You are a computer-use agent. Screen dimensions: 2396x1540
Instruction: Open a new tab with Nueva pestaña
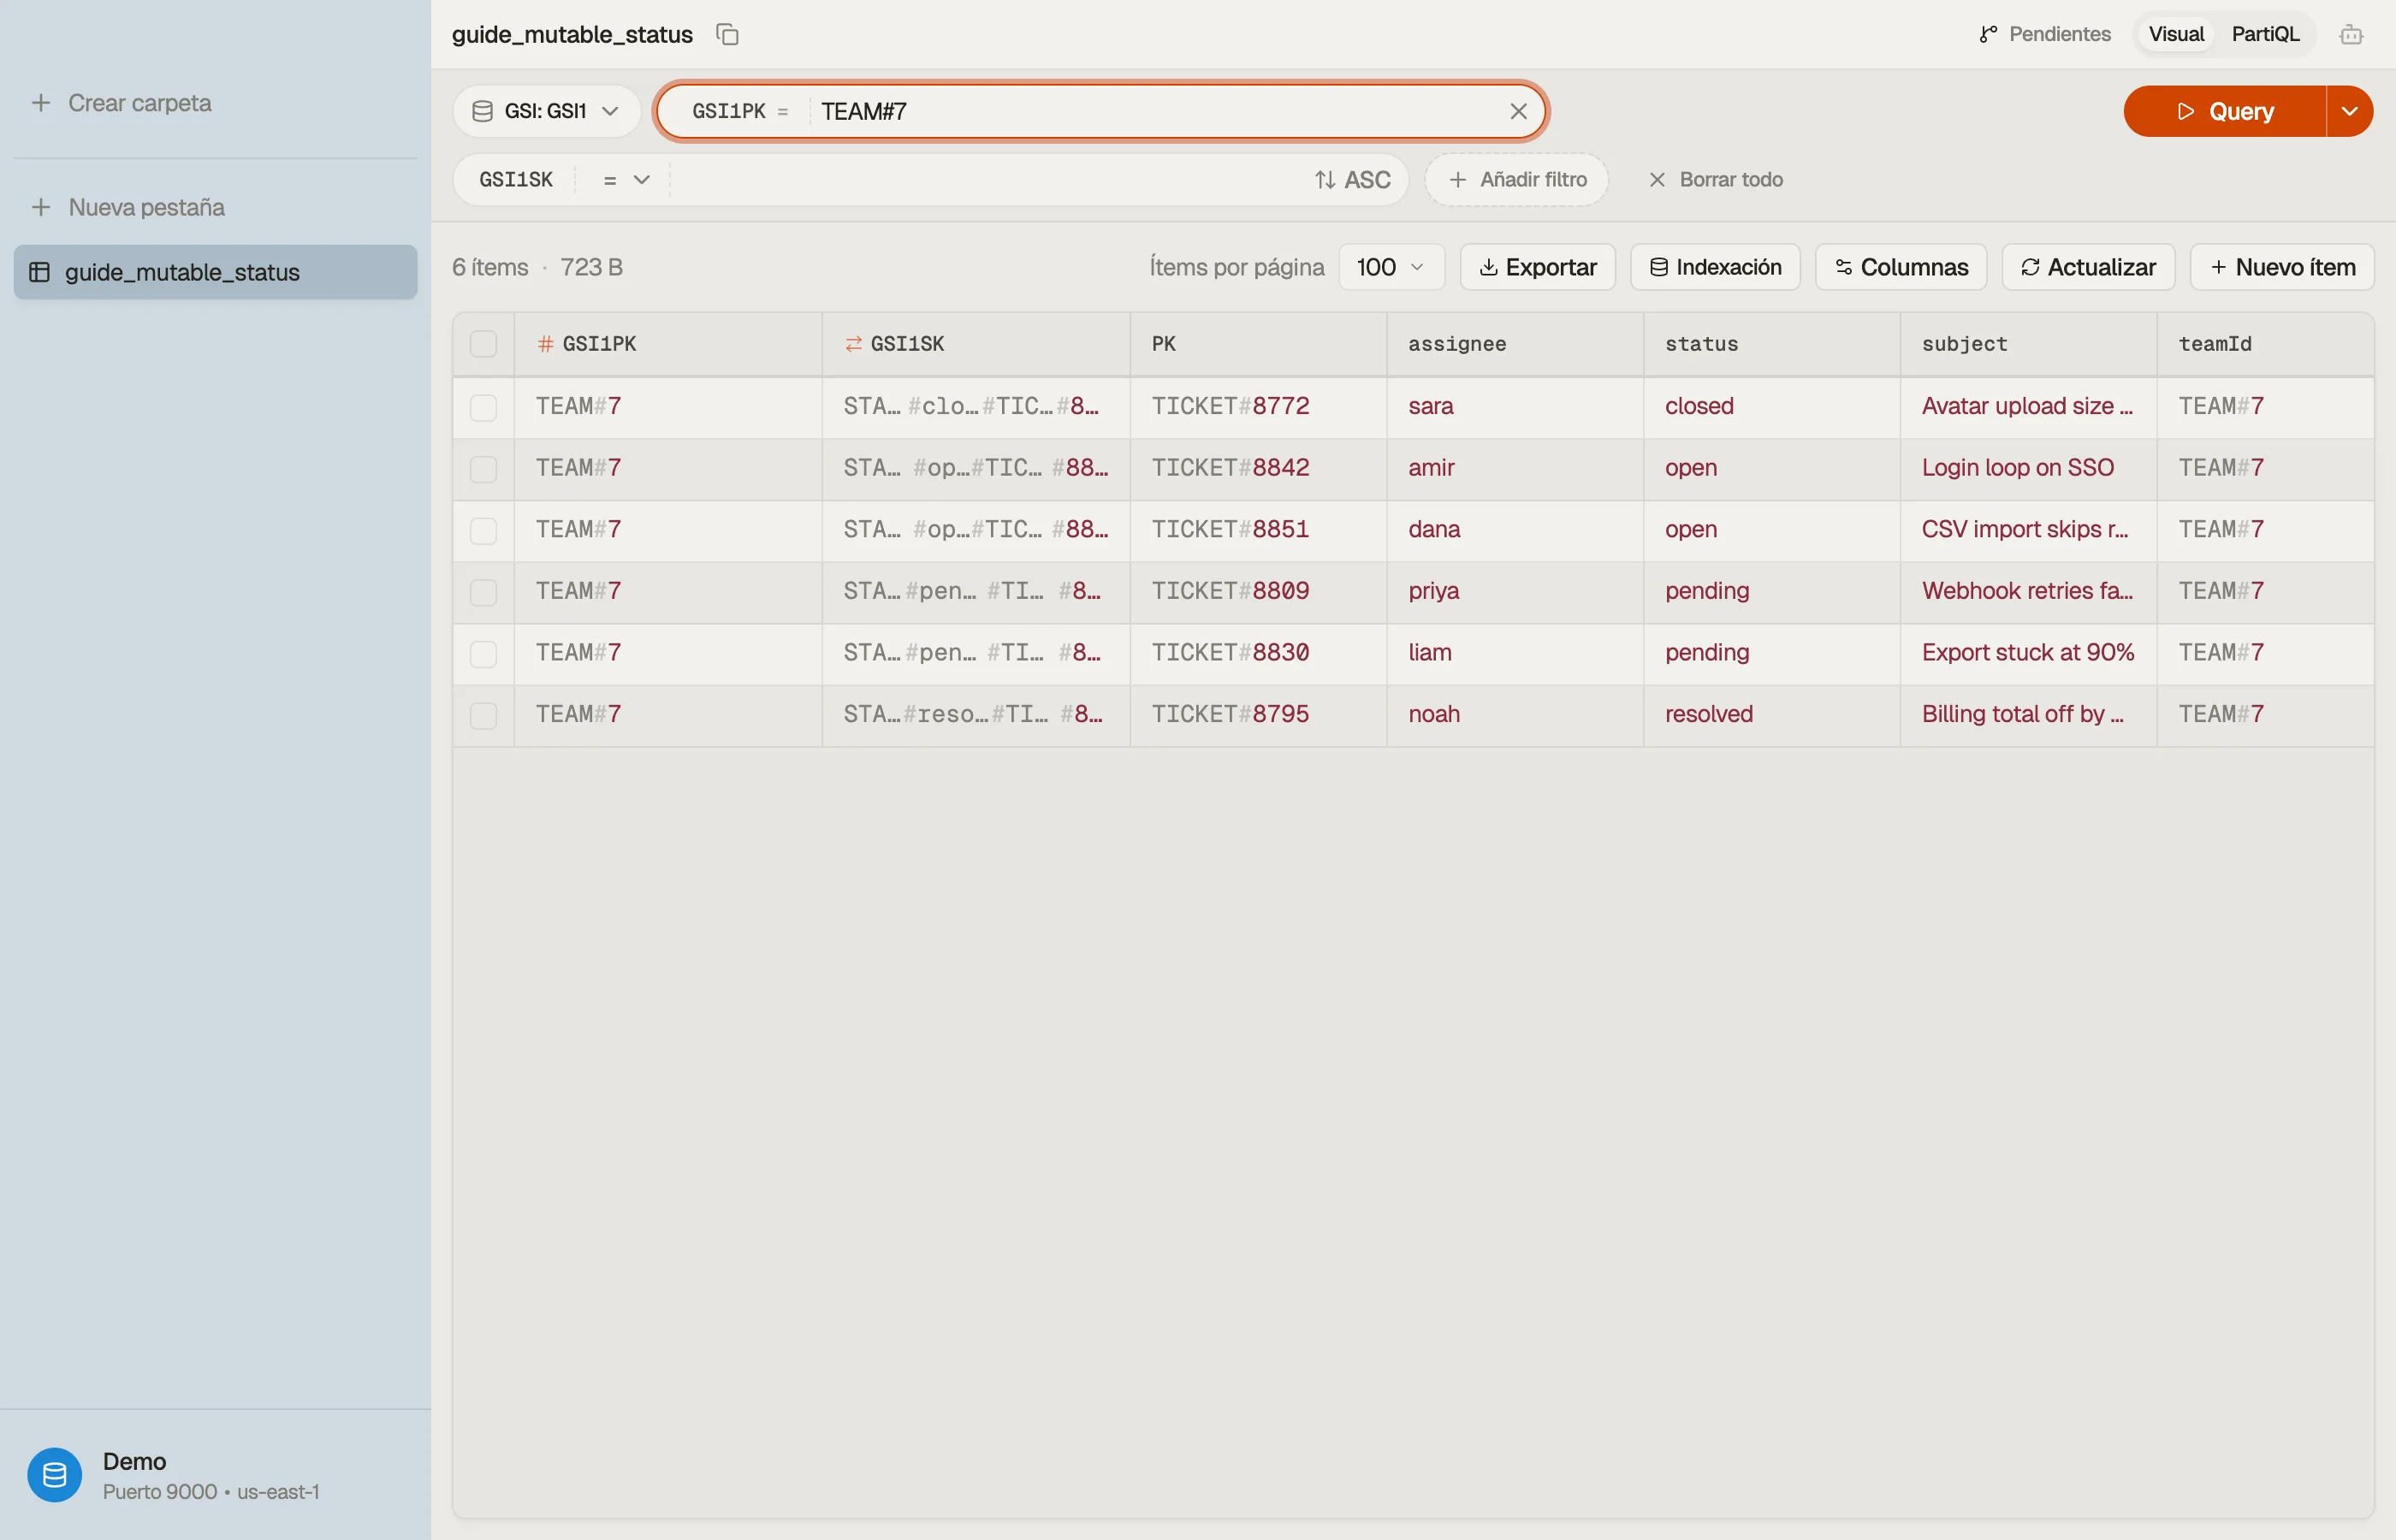(128, 207)
